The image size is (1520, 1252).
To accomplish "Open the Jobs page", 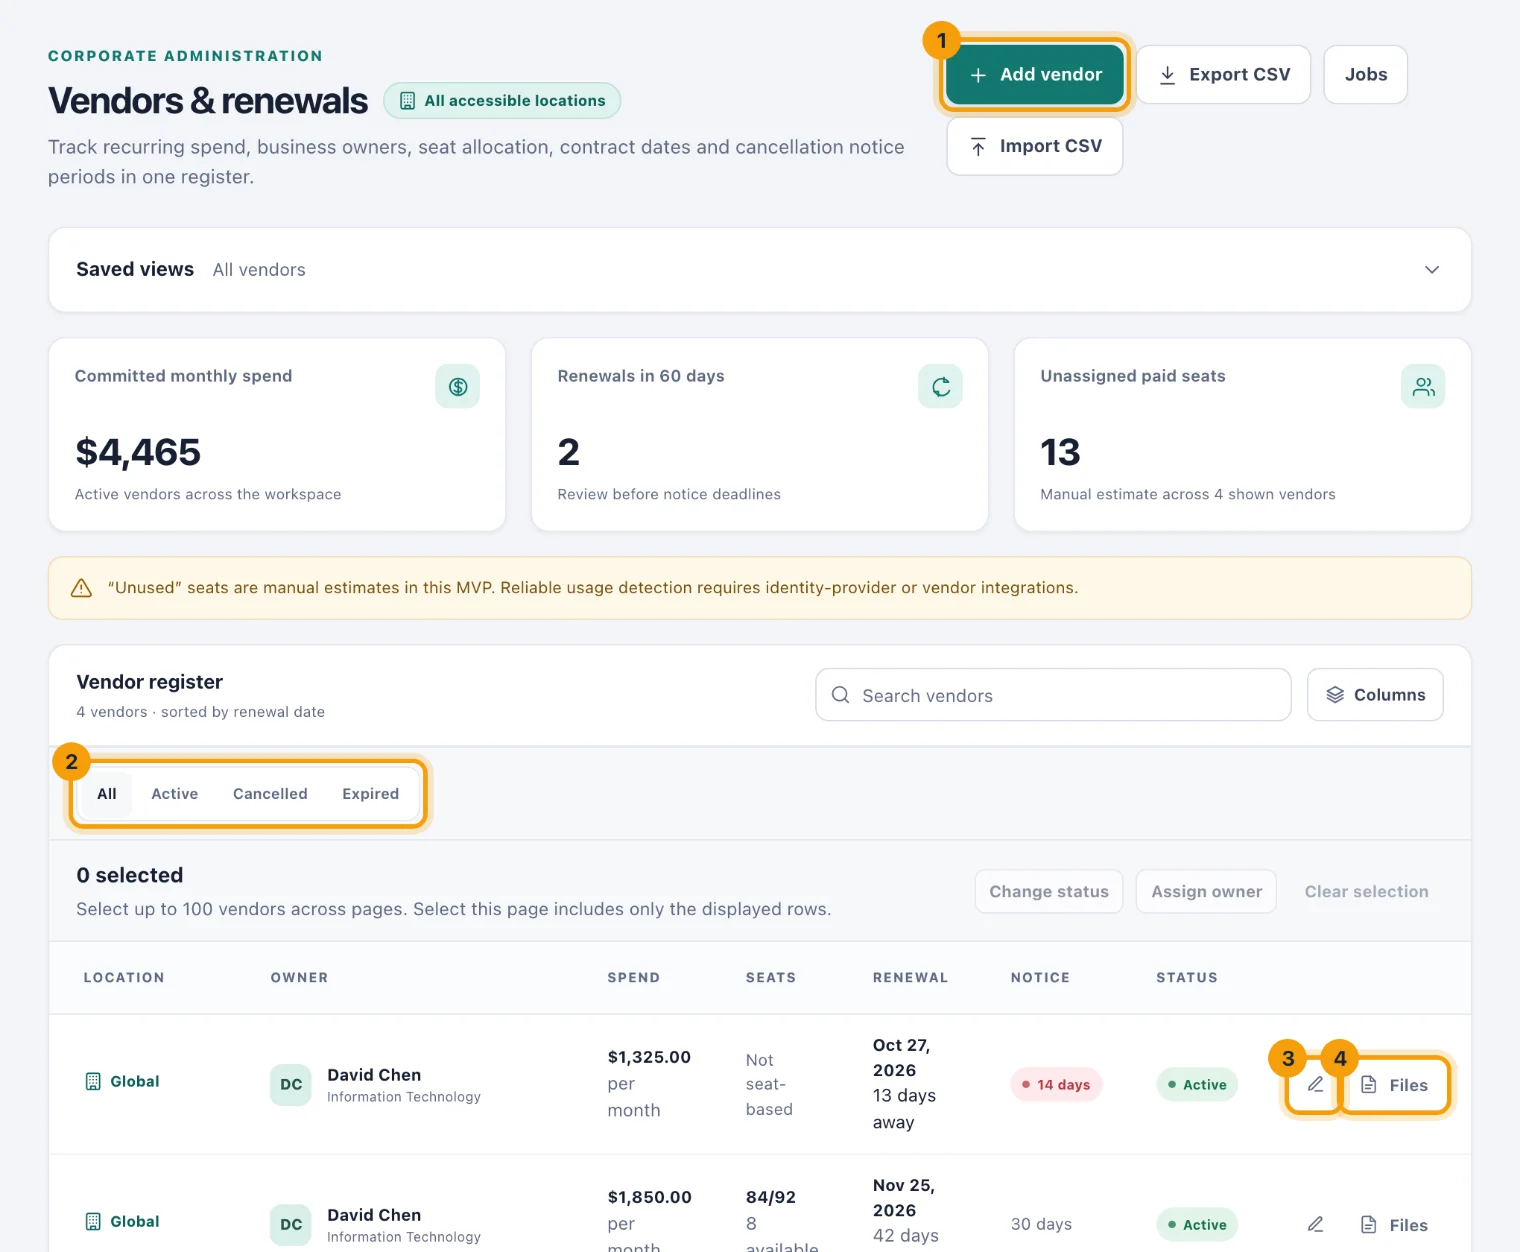I will [1366, 75].
